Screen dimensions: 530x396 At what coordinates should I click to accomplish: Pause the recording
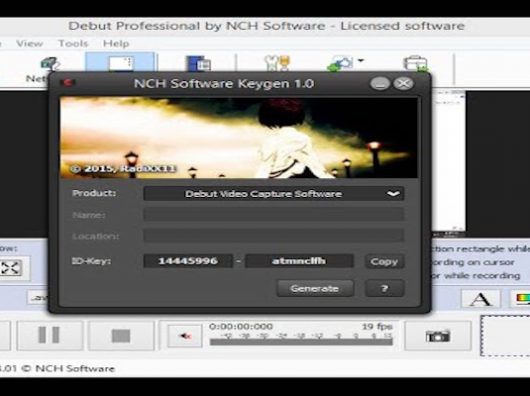(x=49, y=335)
